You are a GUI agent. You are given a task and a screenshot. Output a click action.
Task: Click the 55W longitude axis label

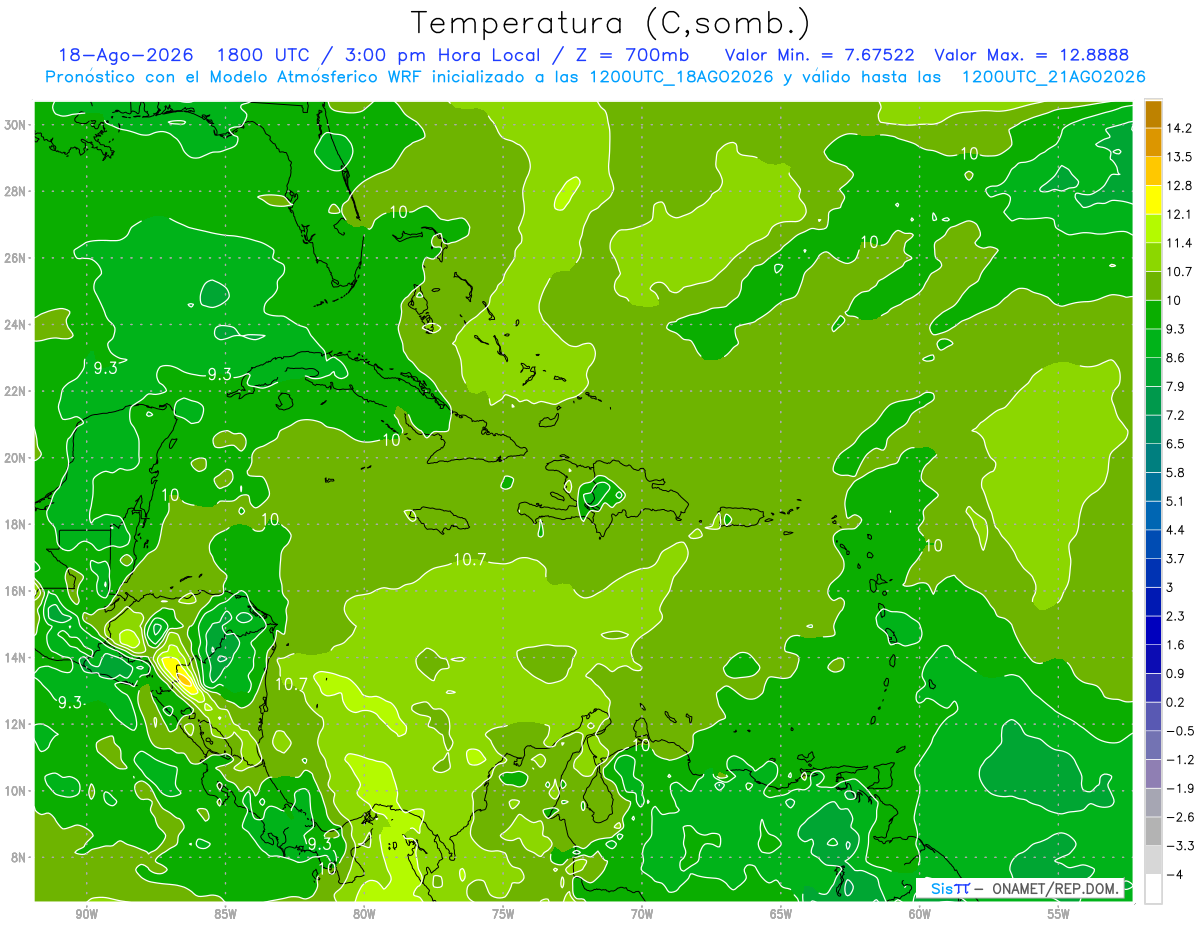1059,914
